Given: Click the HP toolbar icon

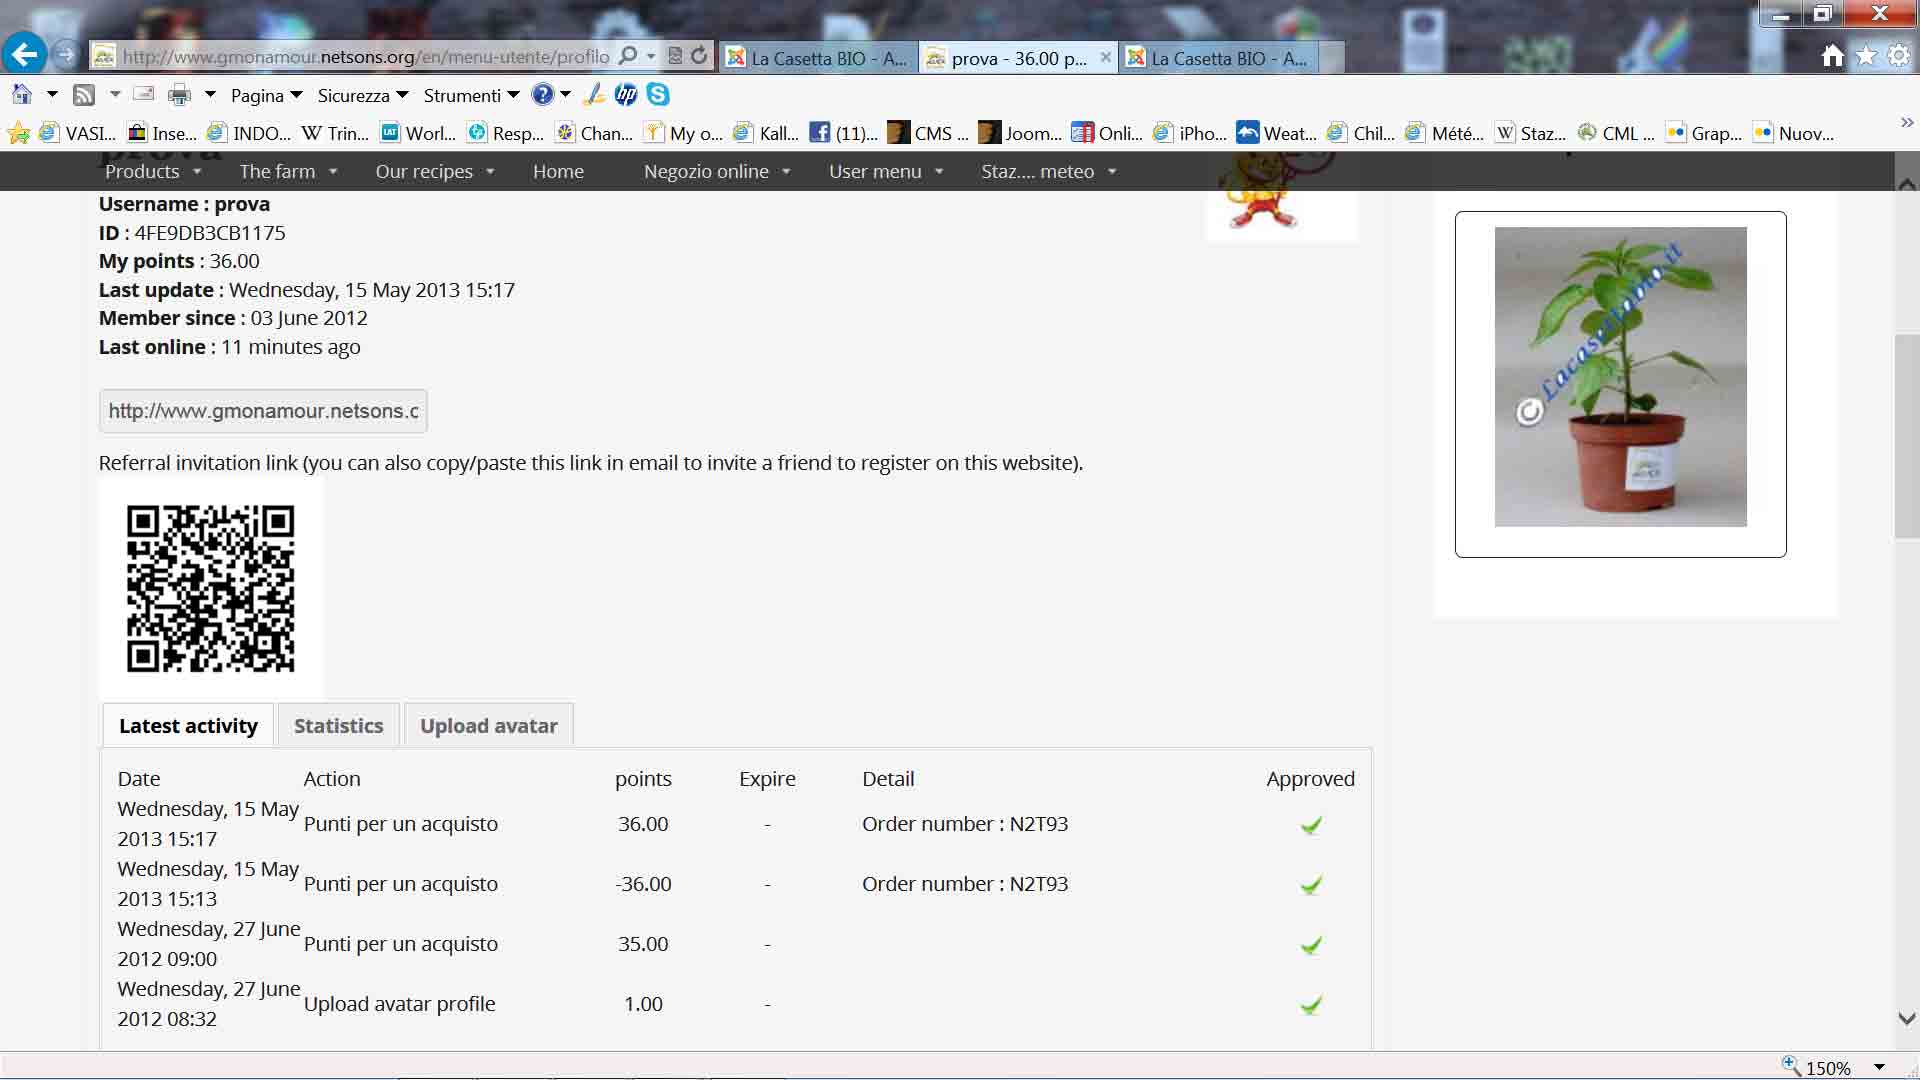Looking at the screenshot, I should point(626,95).
